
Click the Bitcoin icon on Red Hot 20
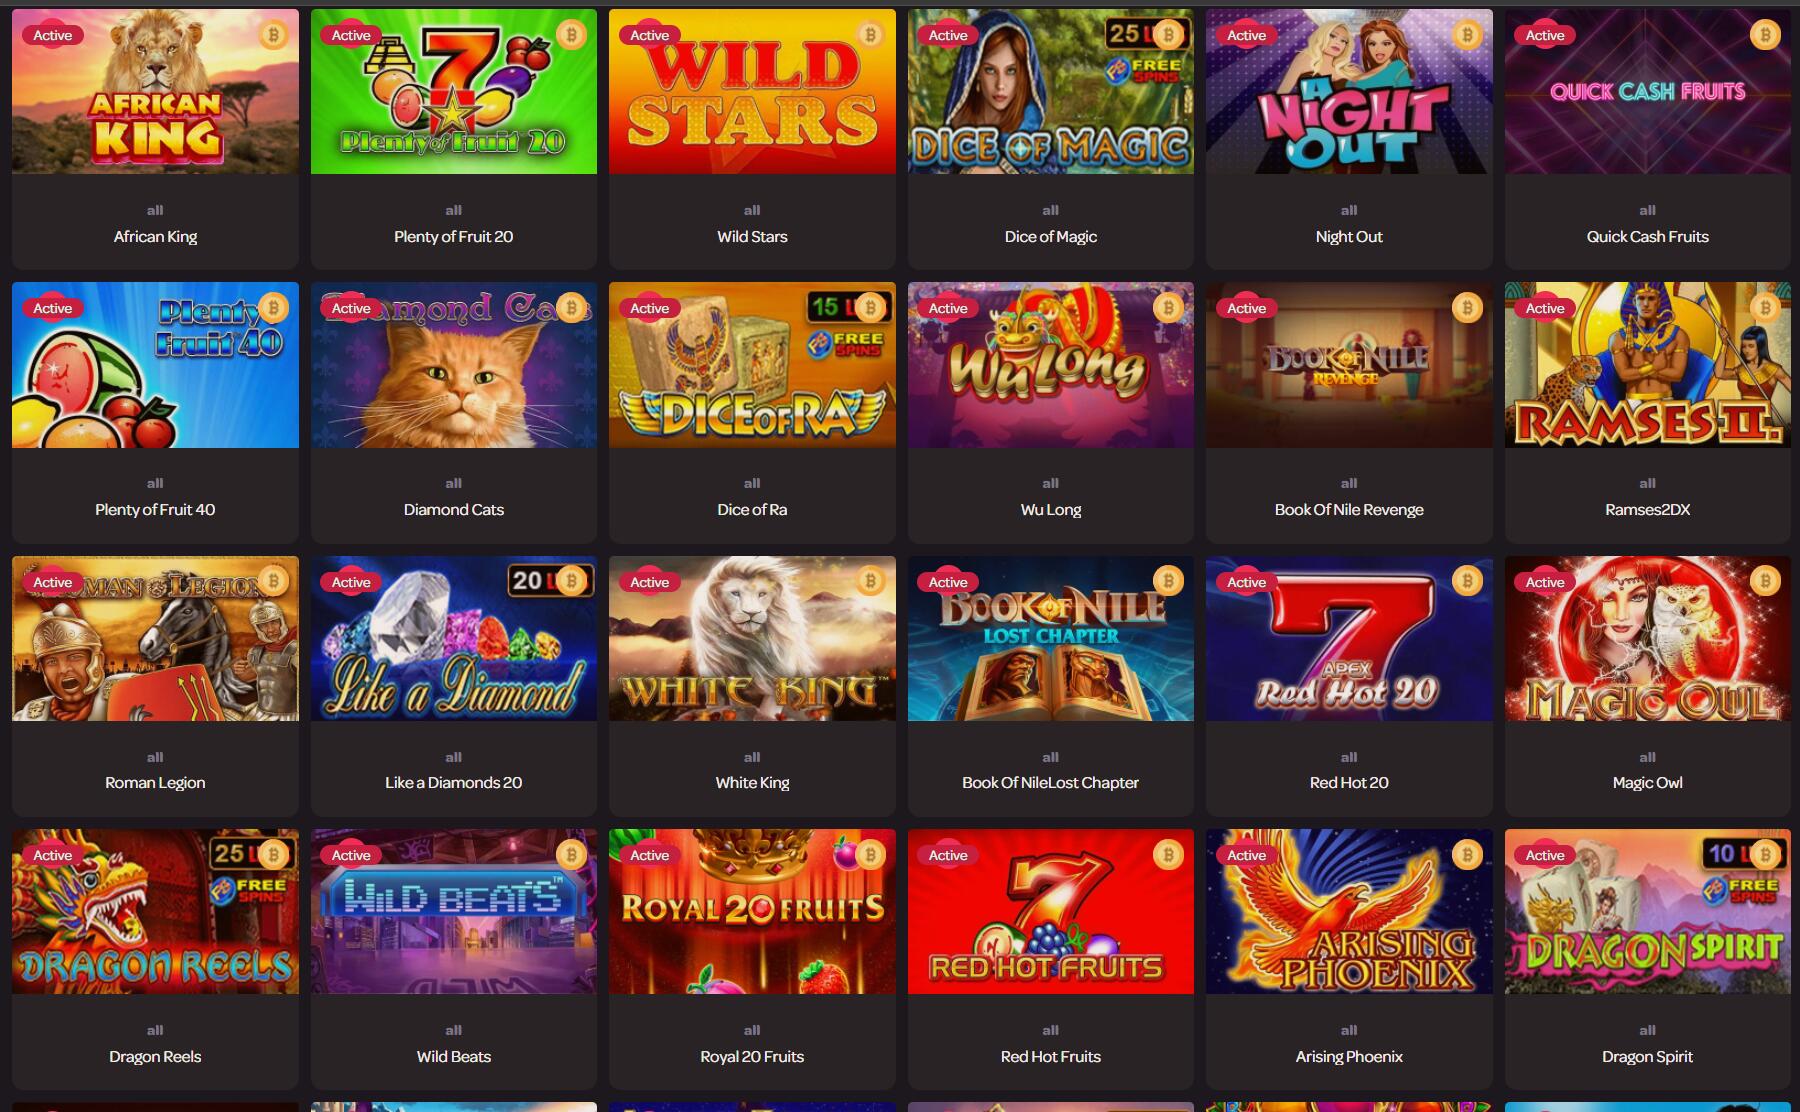(1467, 581)
